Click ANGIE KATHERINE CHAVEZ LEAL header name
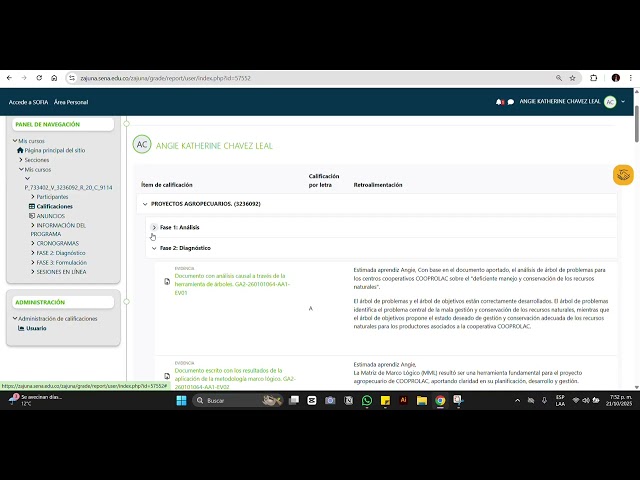This screenshot has width=640, height=480. 560,102
